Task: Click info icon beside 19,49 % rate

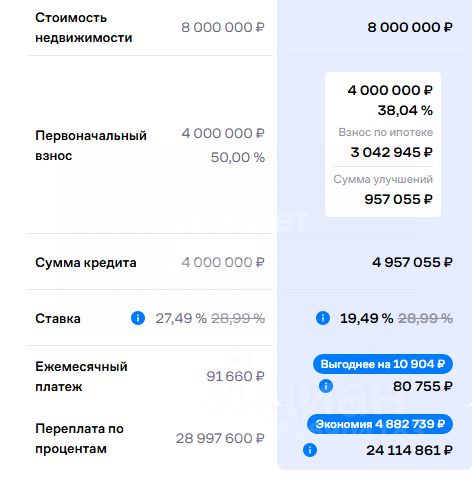Action: tap(322, 318)
